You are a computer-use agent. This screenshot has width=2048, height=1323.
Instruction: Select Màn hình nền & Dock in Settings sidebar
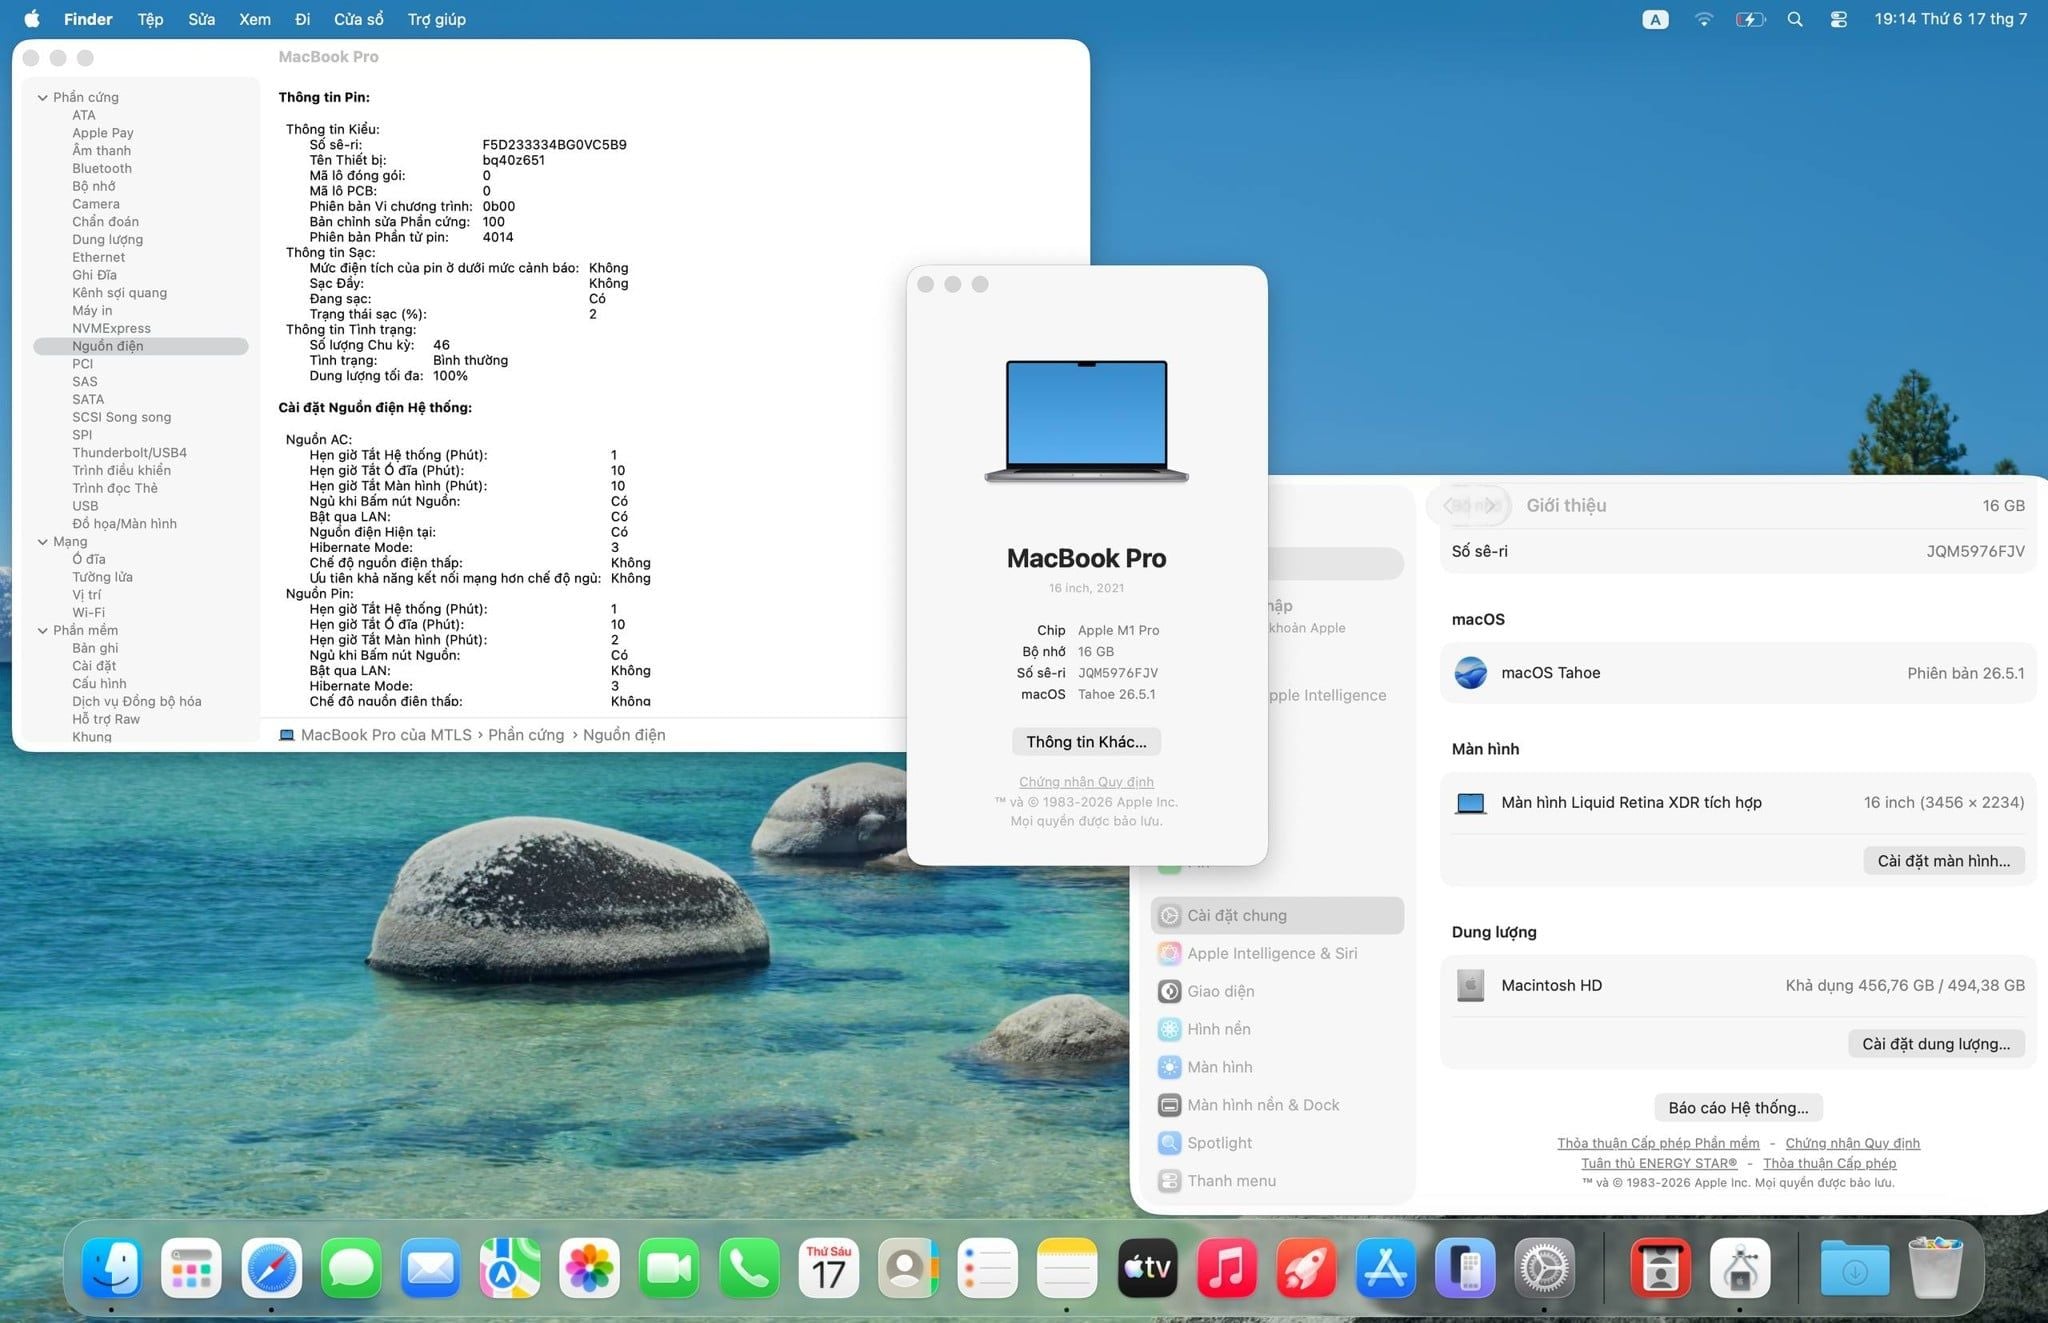click(1277, 1105)
